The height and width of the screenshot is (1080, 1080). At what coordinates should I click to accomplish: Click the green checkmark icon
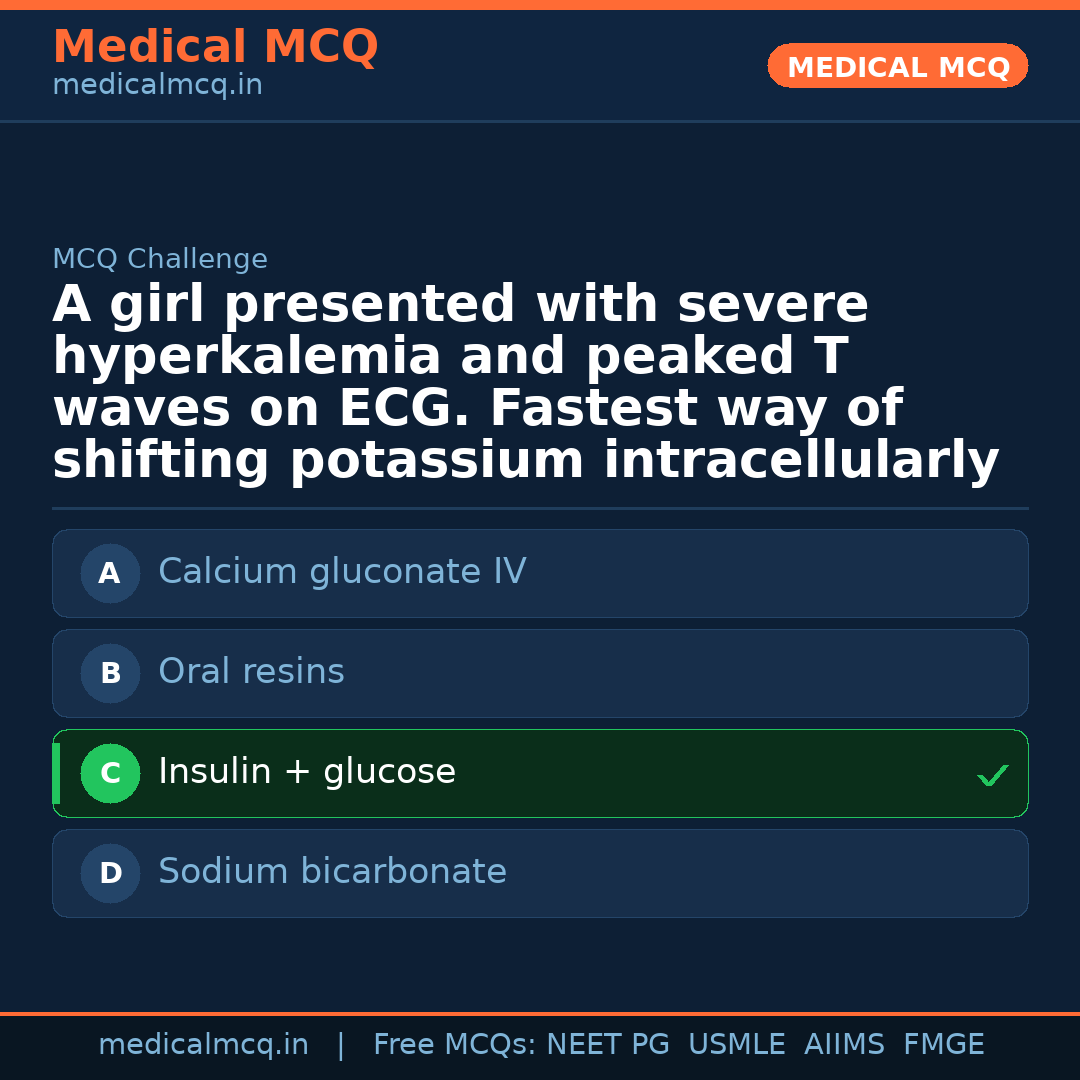992,775
